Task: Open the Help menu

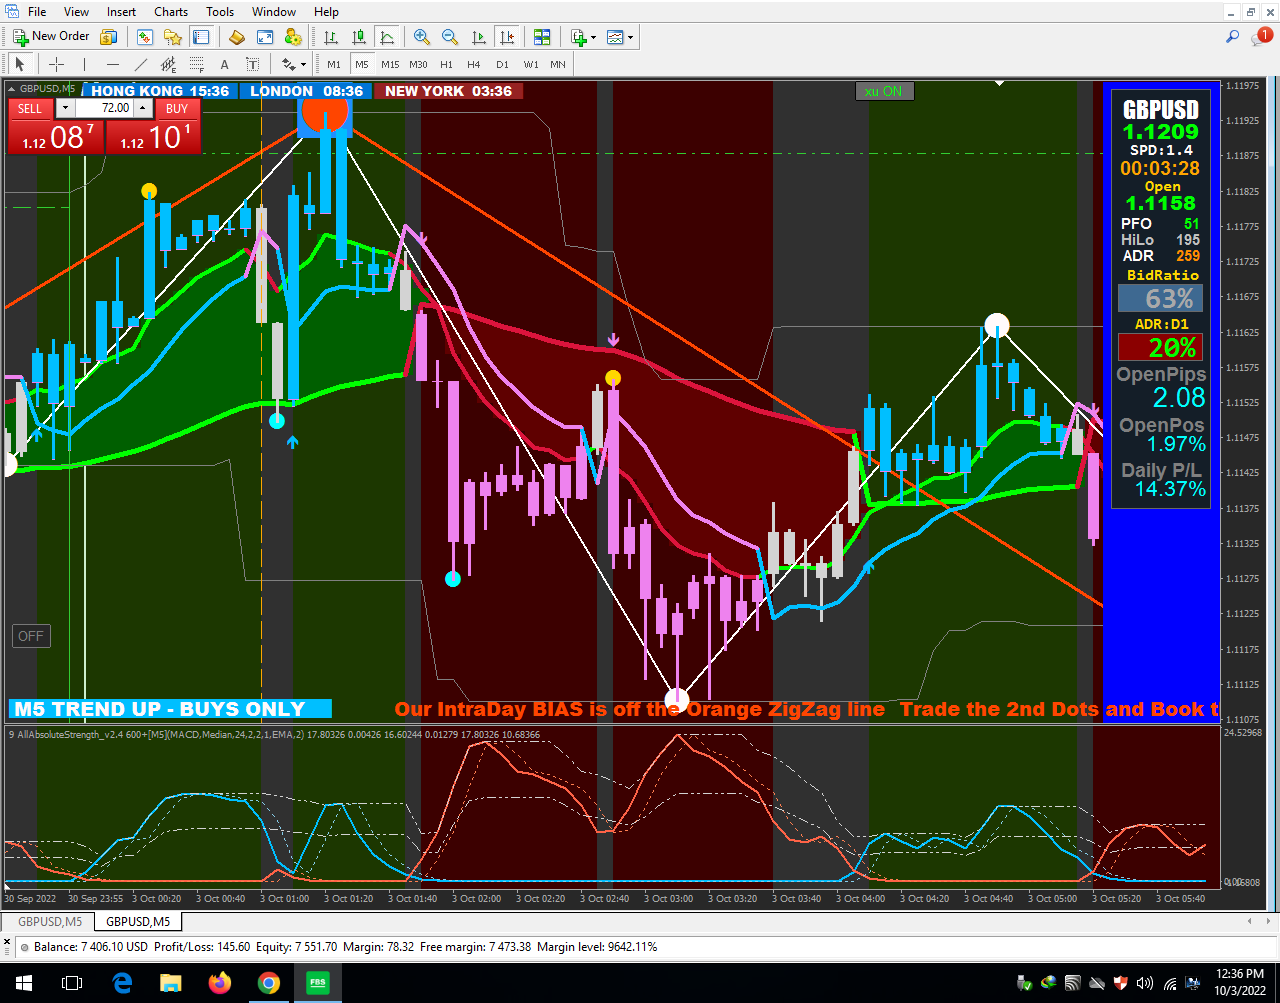Action: [x=326, y=12]
